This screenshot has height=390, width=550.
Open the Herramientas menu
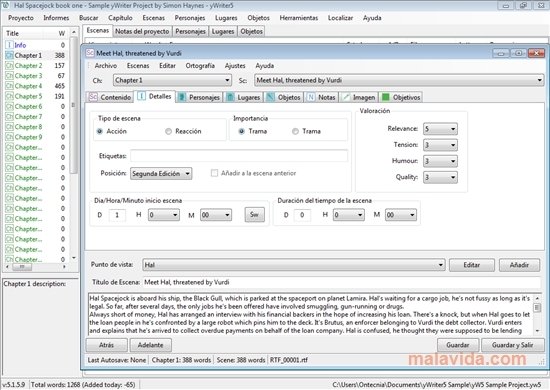[299, 18]
